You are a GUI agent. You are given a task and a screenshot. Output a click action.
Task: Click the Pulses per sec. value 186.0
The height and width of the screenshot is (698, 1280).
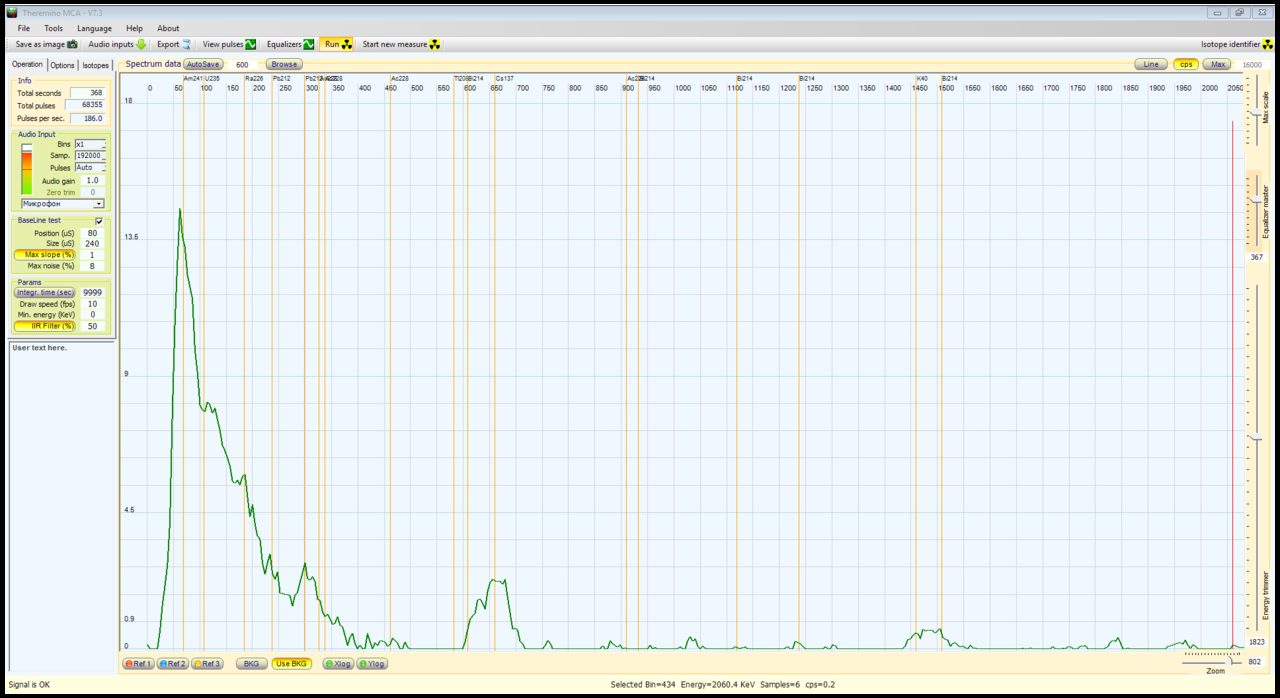coord(87,118)
